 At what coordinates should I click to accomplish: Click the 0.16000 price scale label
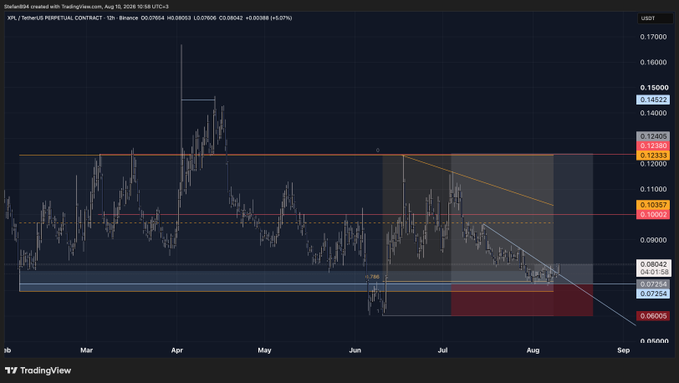click(x=653, y=62)
